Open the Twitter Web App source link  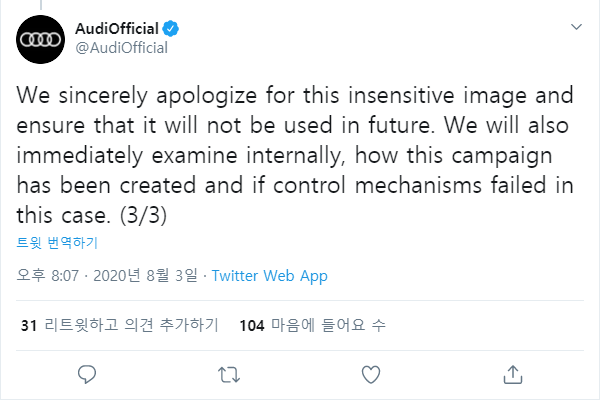pyautogui.click(x=269, y=276)
